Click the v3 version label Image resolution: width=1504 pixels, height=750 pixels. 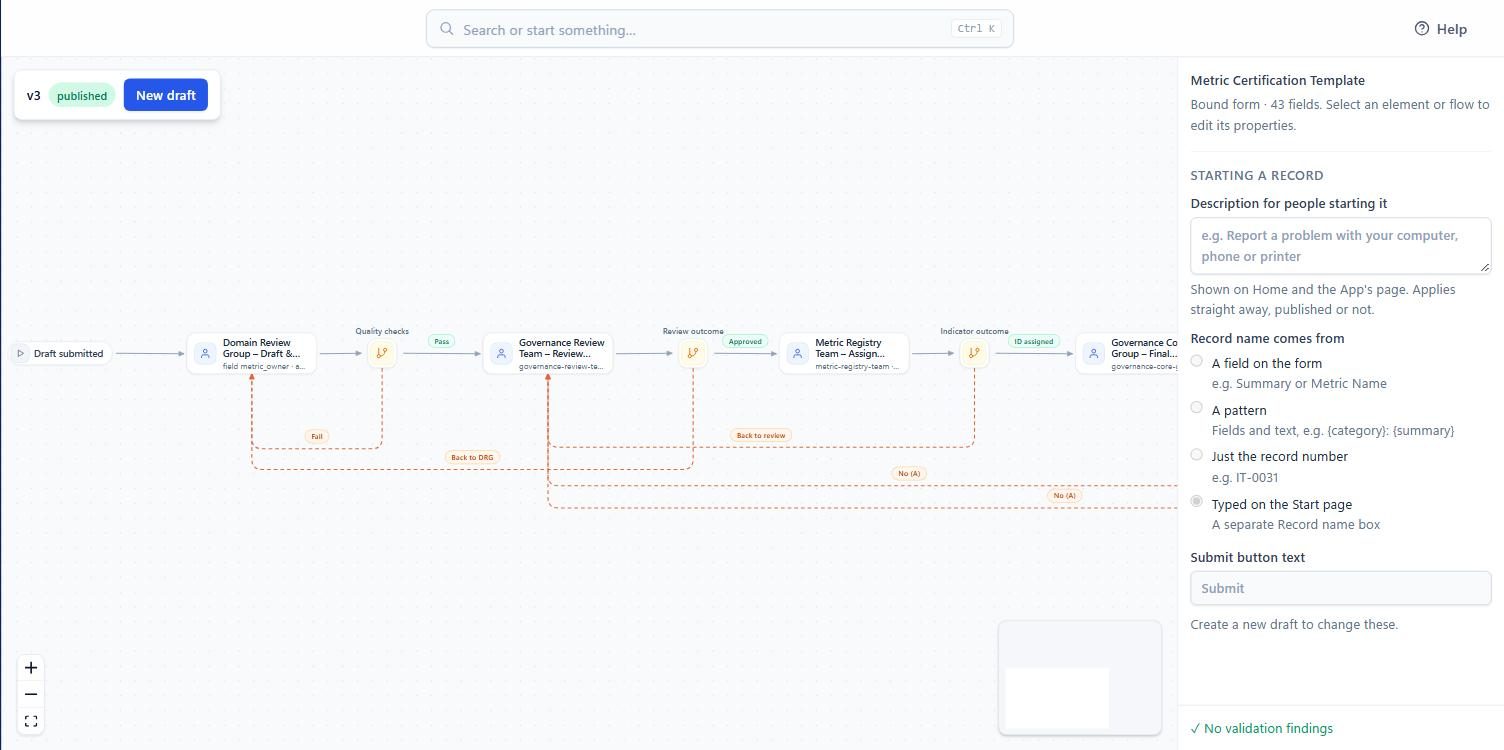pyautogui.click(x=34, y=96)
